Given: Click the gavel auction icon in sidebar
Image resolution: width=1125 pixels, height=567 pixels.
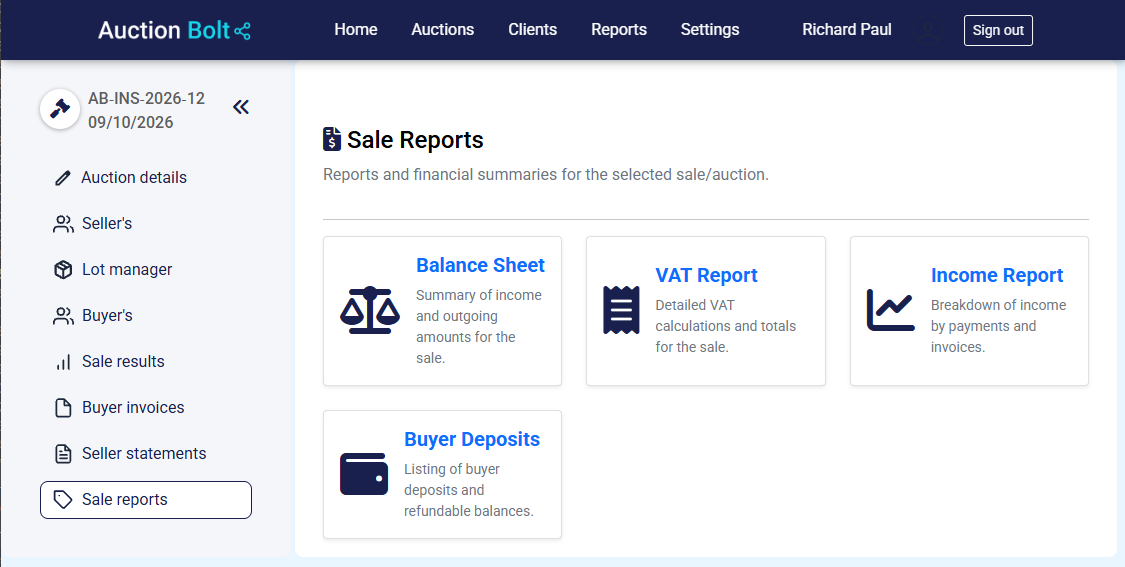Looking at the screenshot, I should pyautogui.click(x=60, y=109).
